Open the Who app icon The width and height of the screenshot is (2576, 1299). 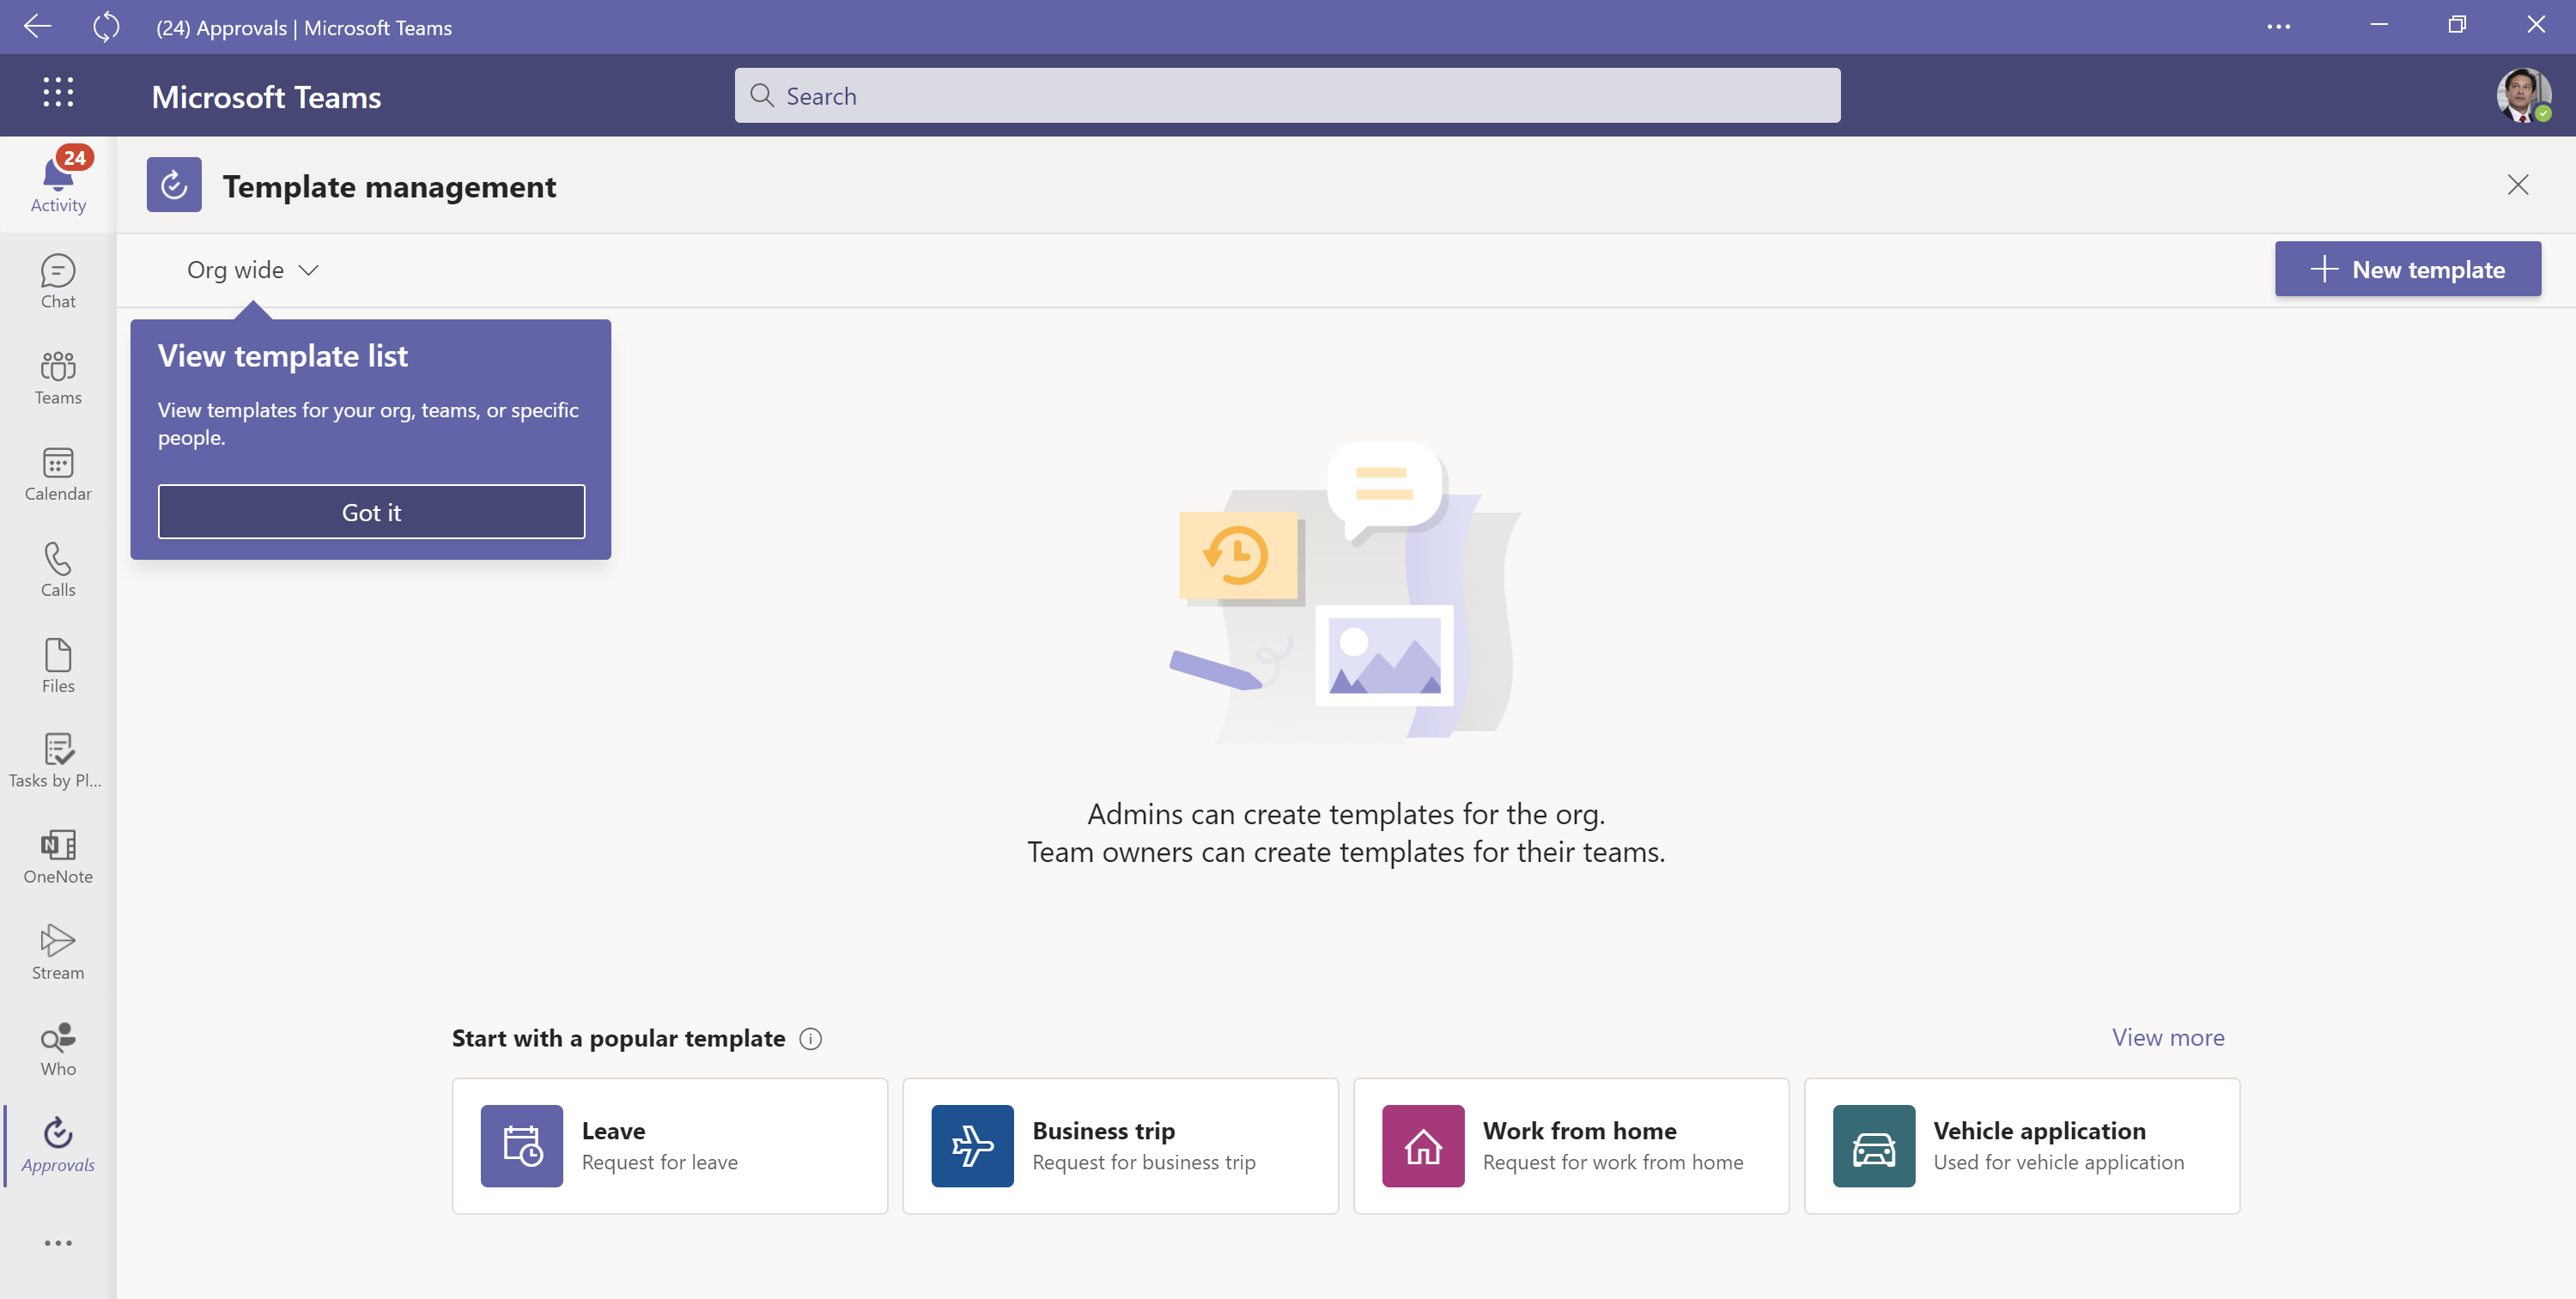58,1048
